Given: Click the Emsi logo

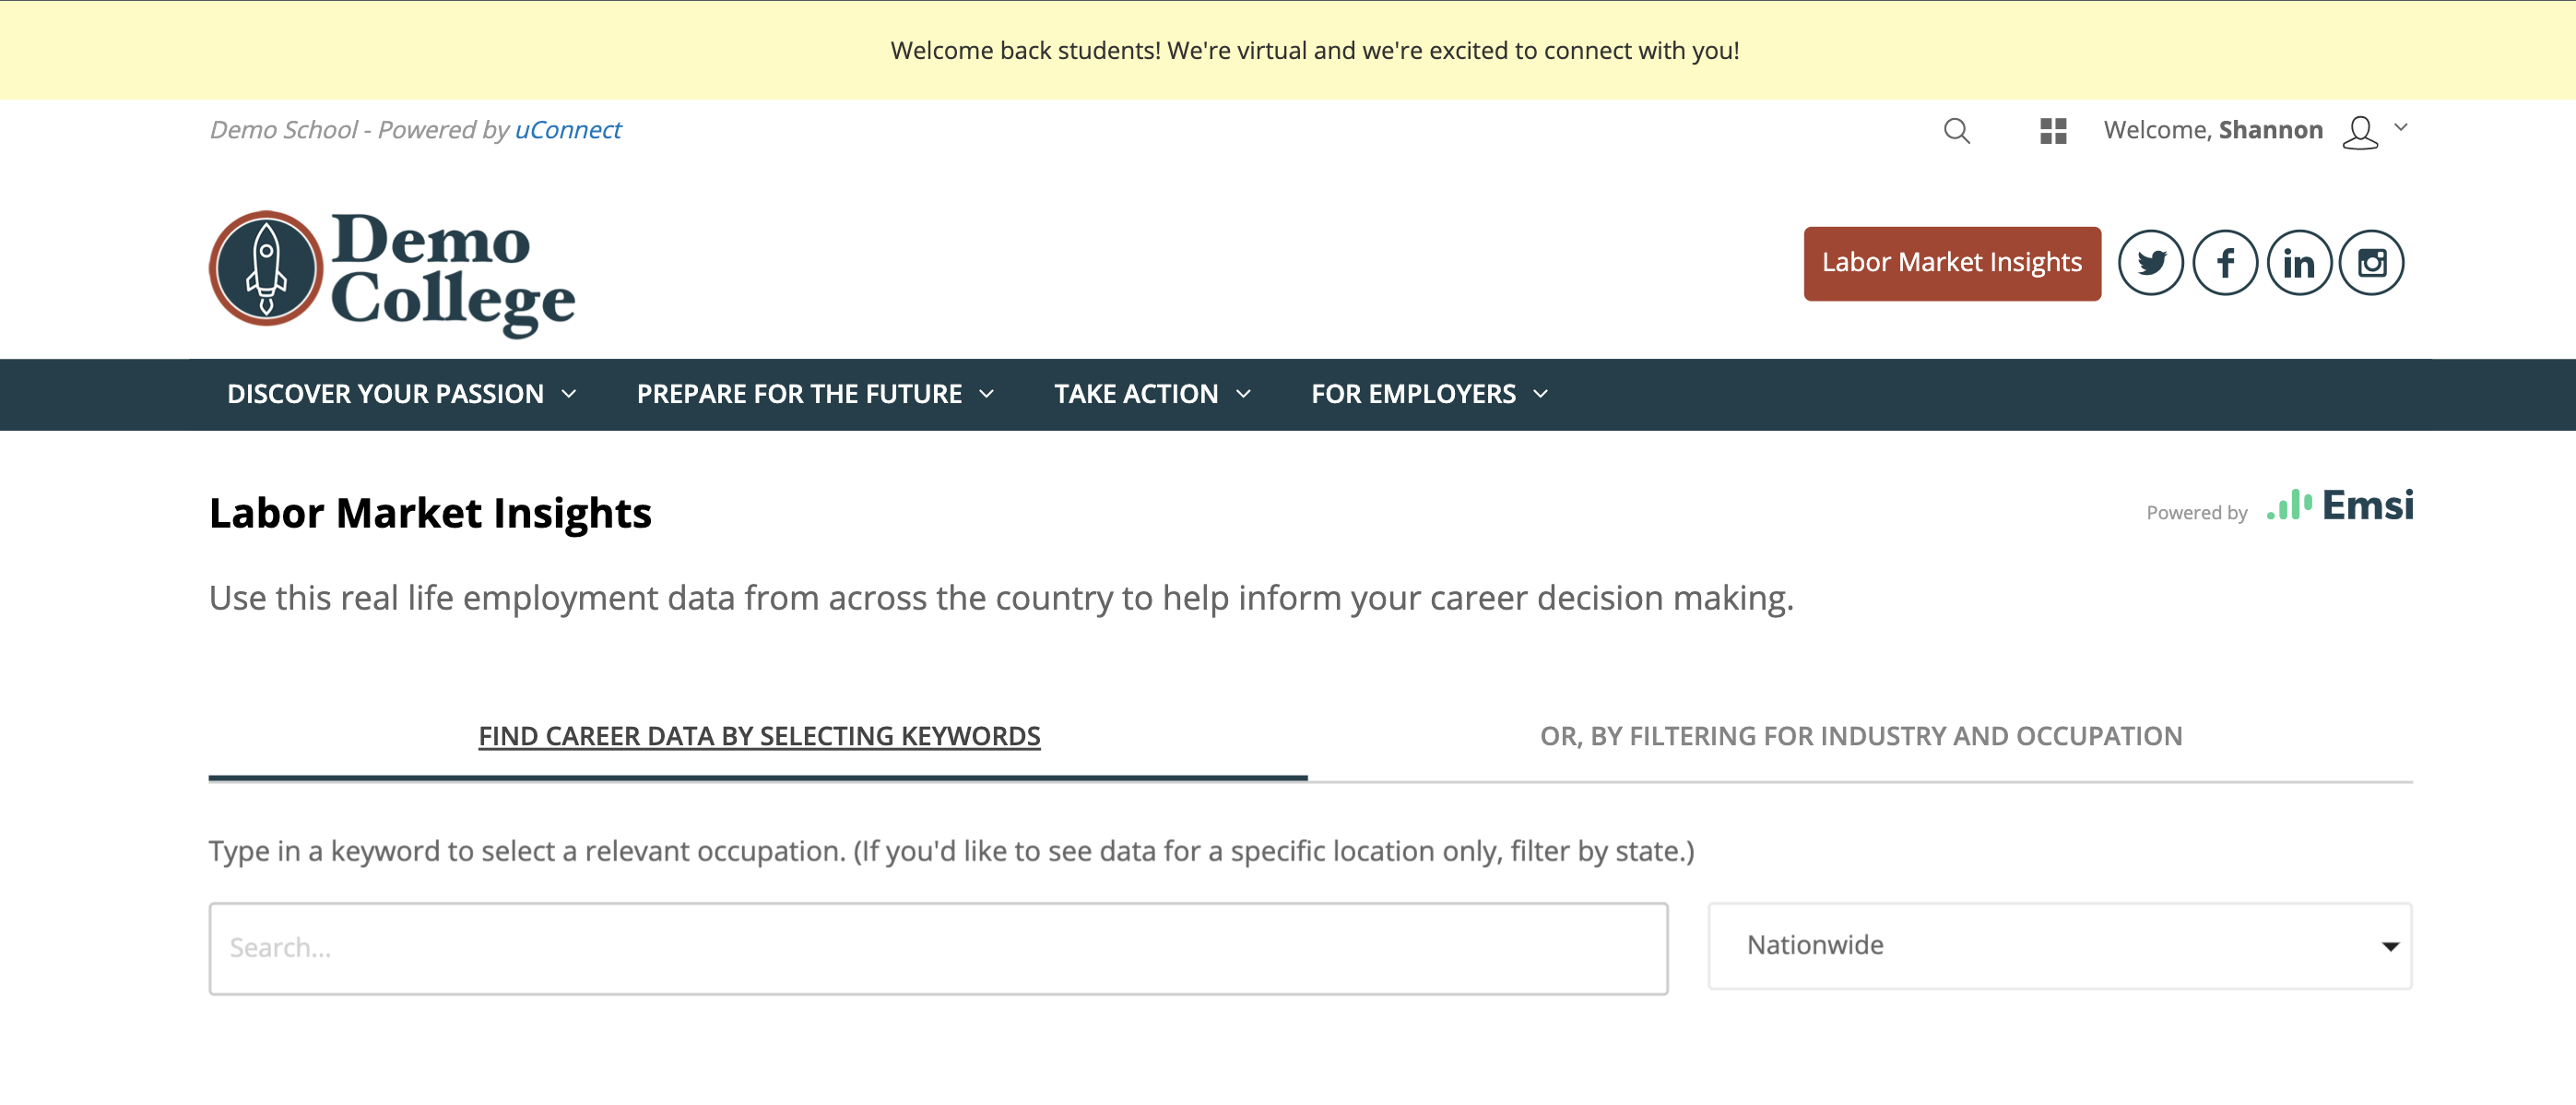Looking at the screenshot, I should [2340, 506].
